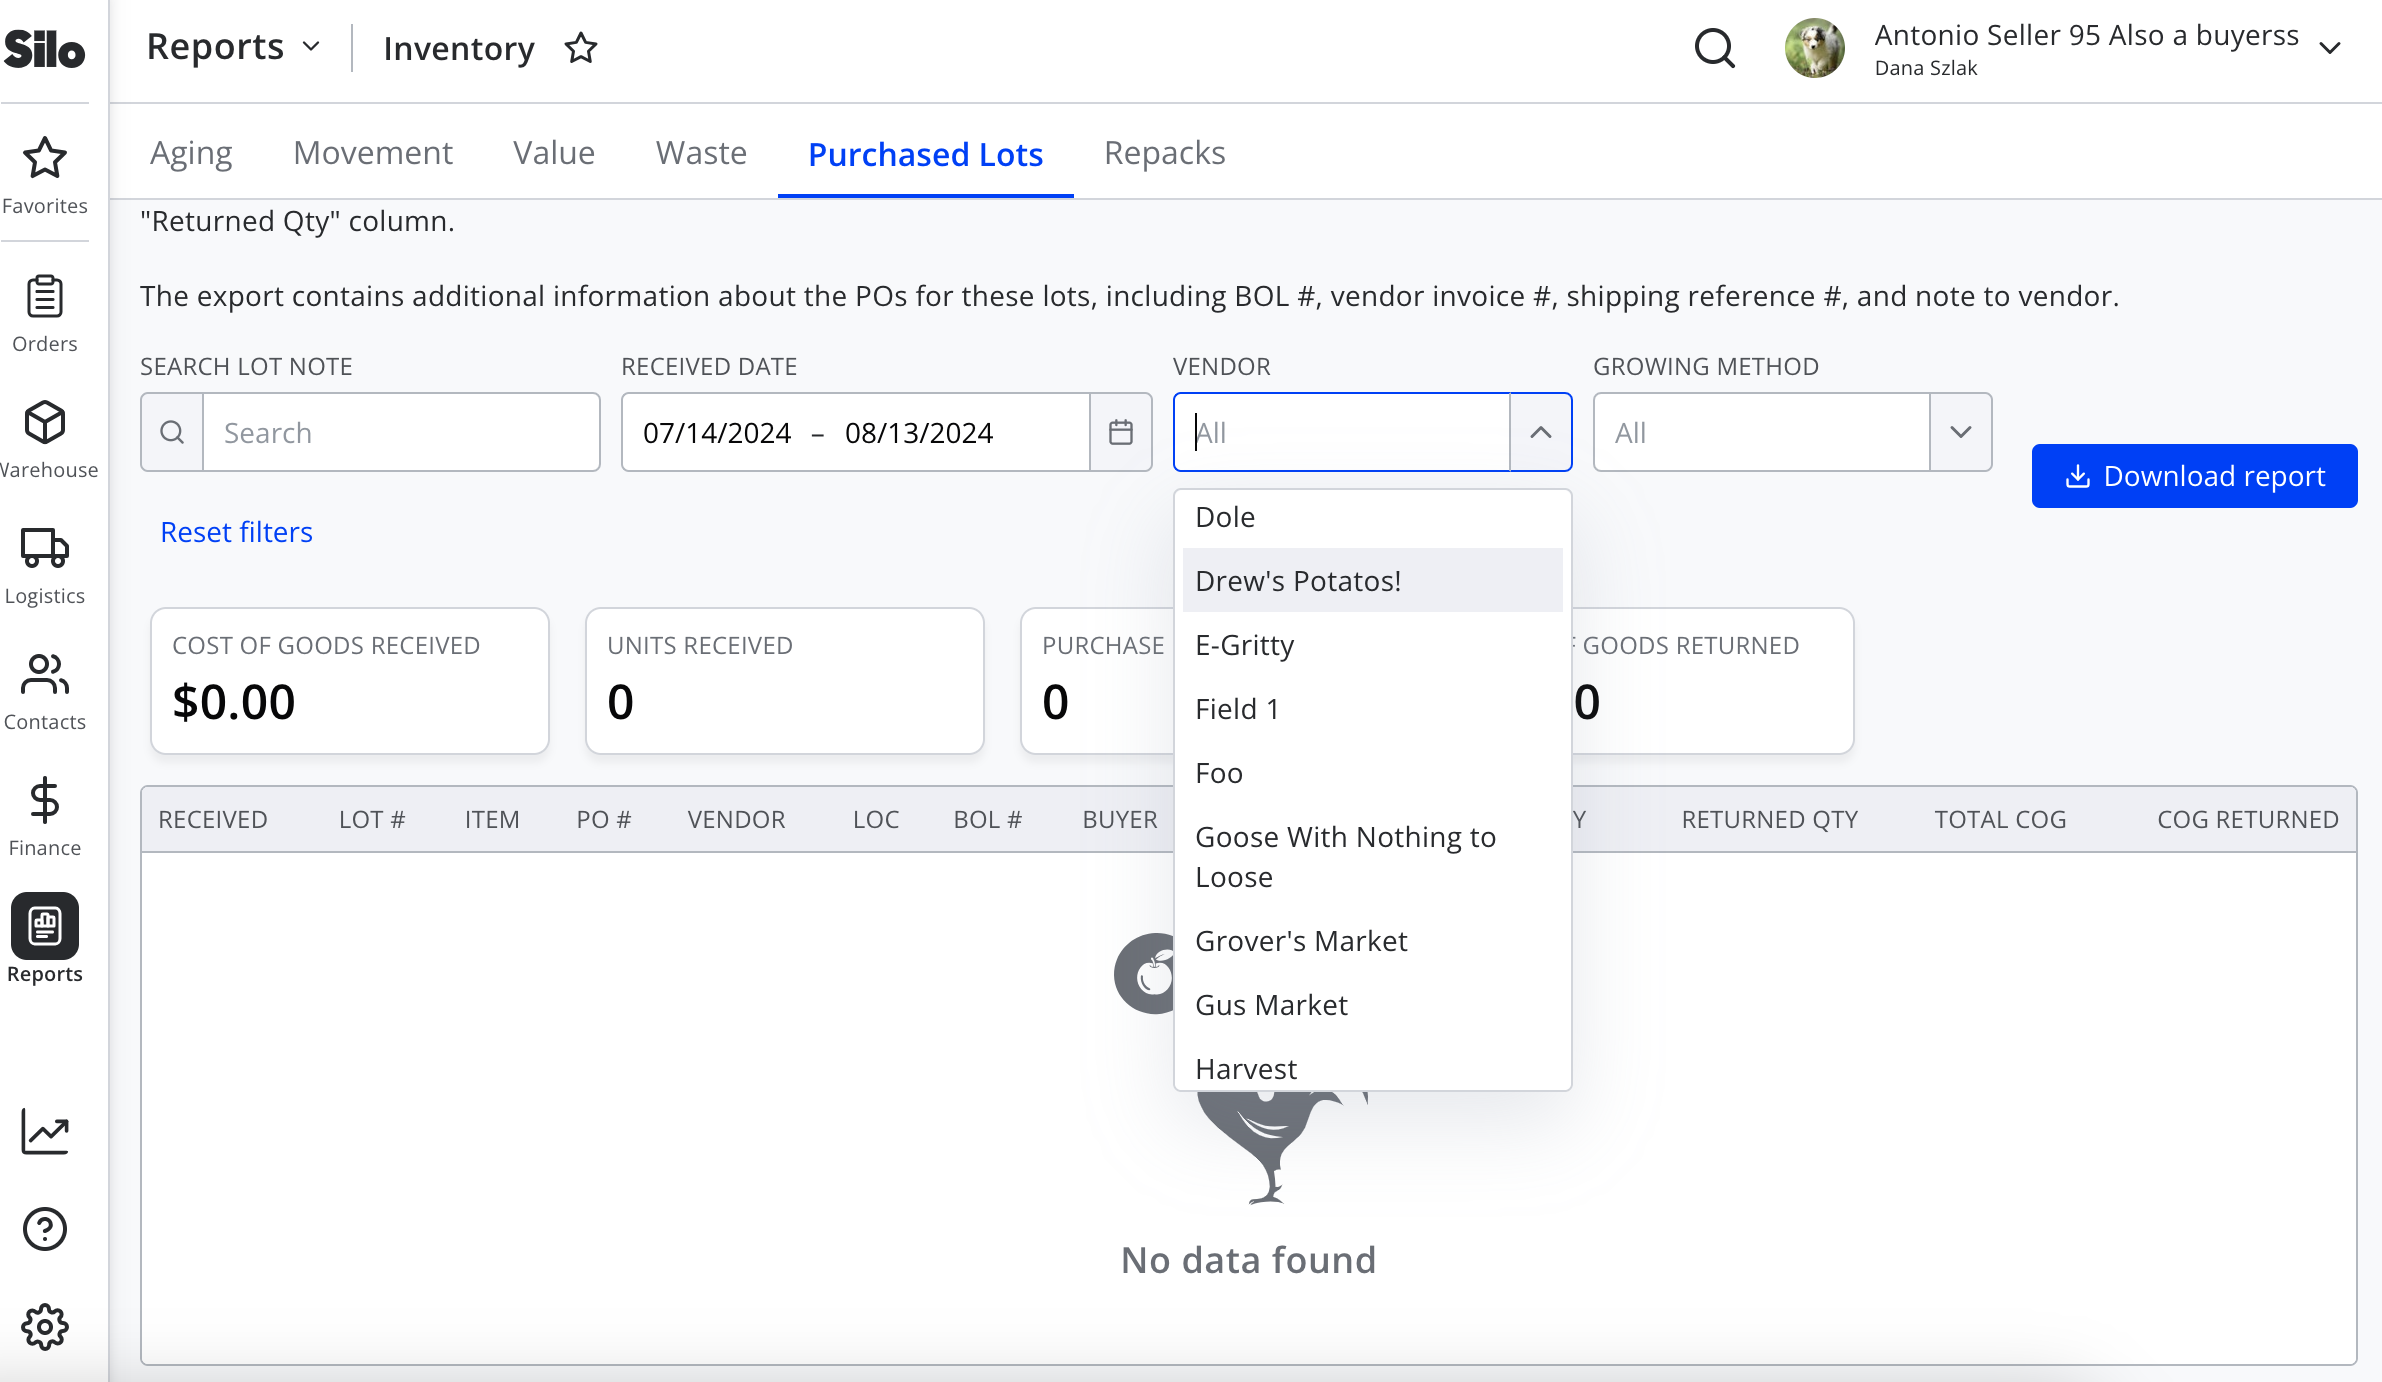Open settings gear icon in sidebar
The width and height of the screenshot is (2382, 1382).
pyautogui.click(x=44, y=1327)
